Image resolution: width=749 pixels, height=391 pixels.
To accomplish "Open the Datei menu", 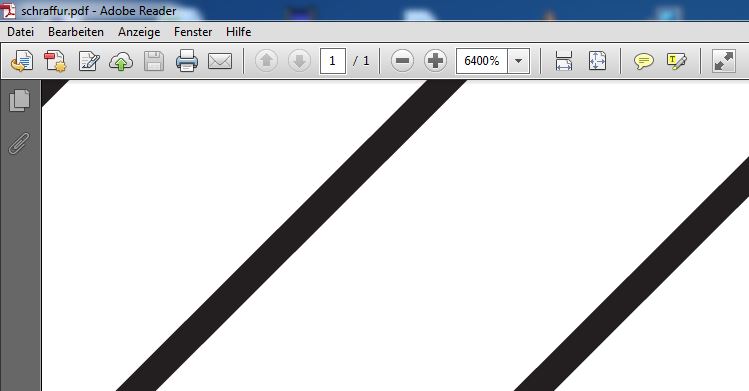I will point(21,32).
